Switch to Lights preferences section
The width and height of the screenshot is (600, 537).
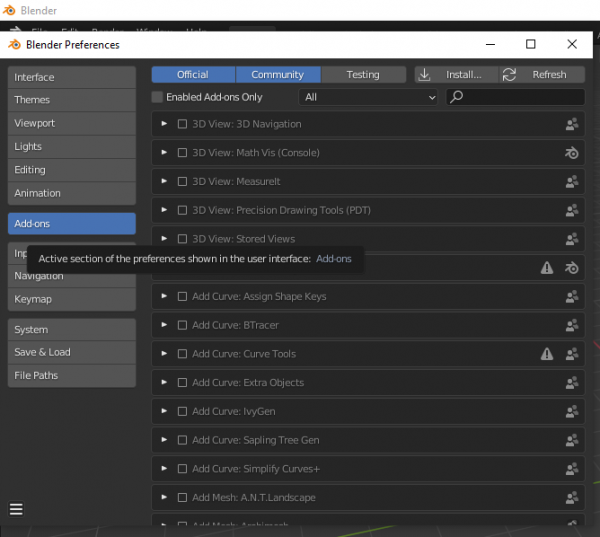[x=72, y=147]
